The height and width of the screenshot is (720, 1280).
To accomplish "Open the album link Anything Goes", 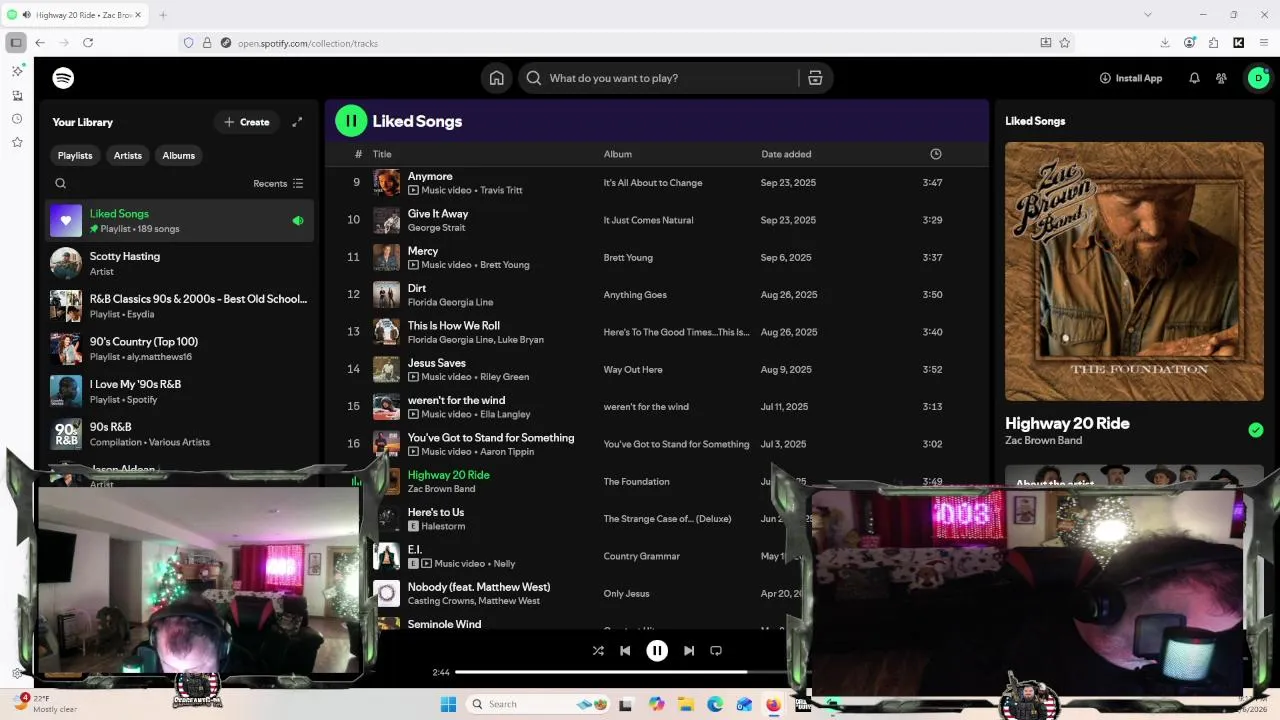I will [x=635, y=295].
